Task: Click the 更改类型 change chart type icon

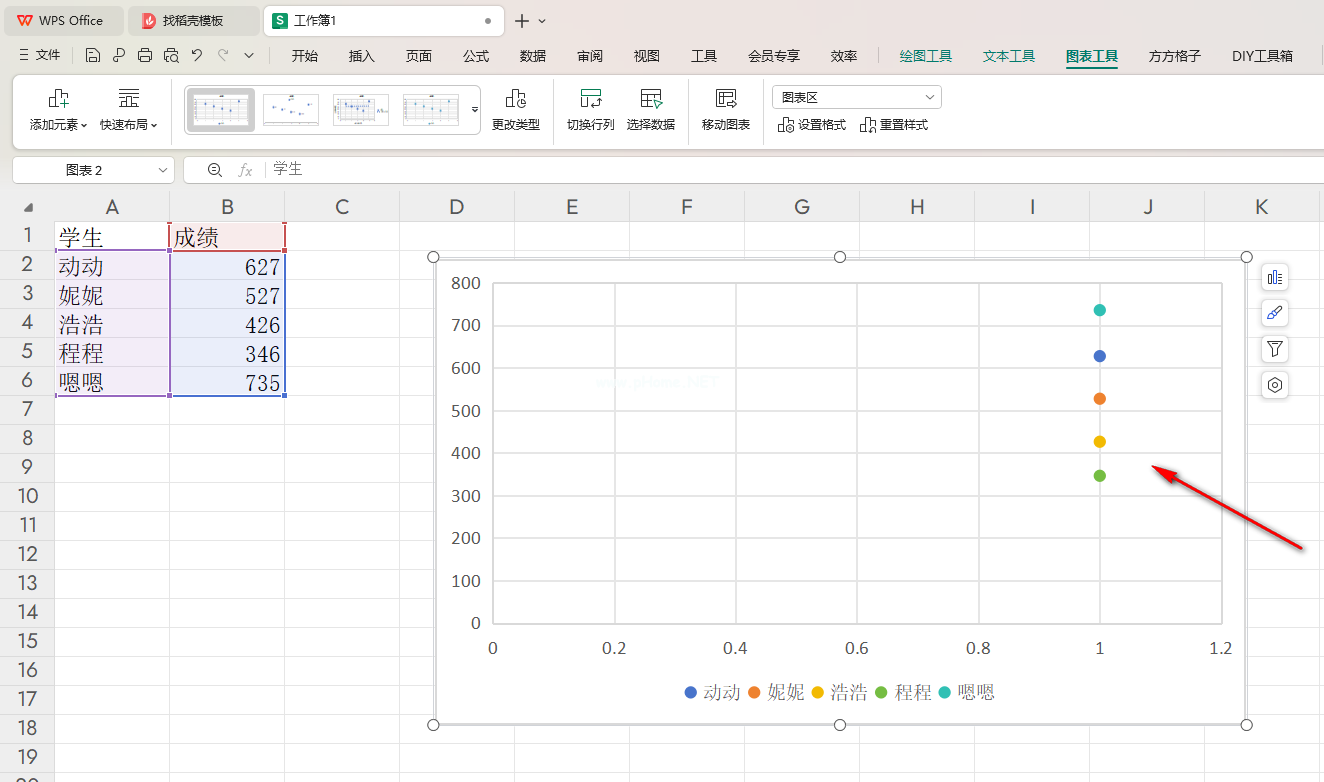Action: (x=515, y=99)
